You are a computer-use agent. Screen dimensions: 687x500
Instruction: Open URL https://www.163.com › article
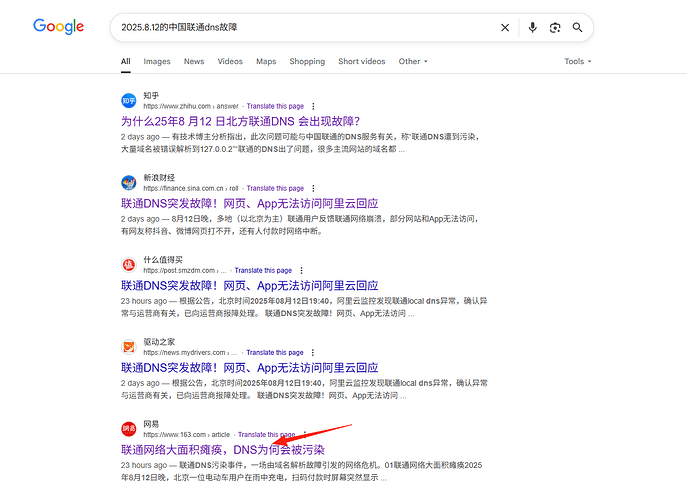[x=187, y=435]
